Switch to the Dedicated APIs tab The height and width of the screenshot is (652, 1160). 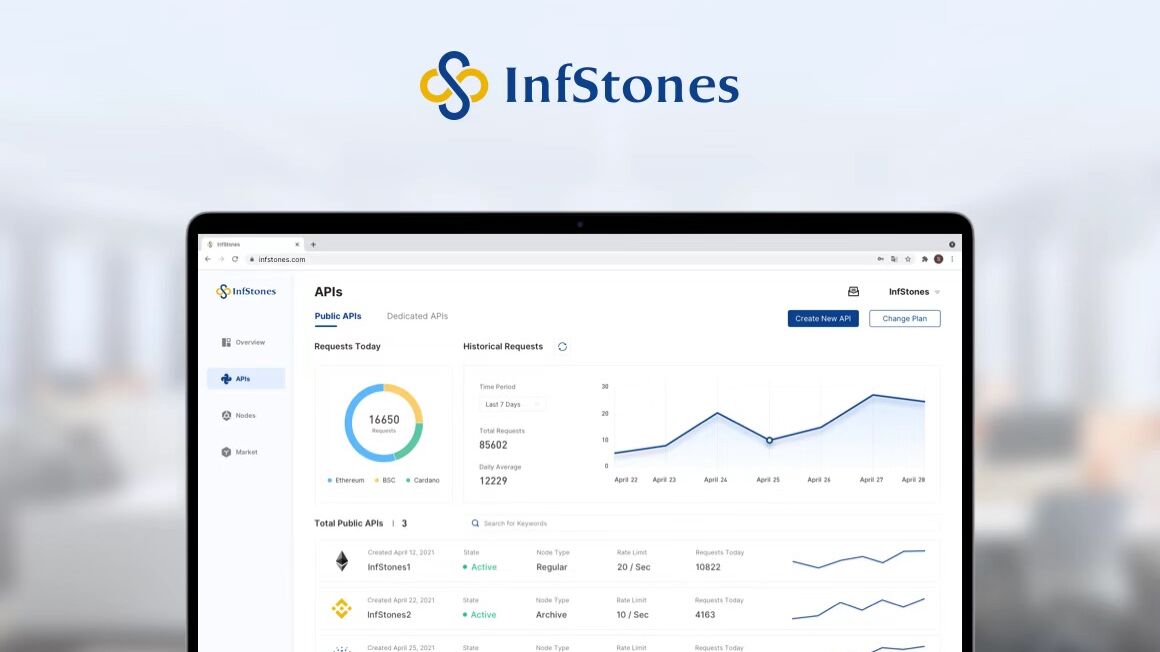pyautogui.click(x=417, y=316)
